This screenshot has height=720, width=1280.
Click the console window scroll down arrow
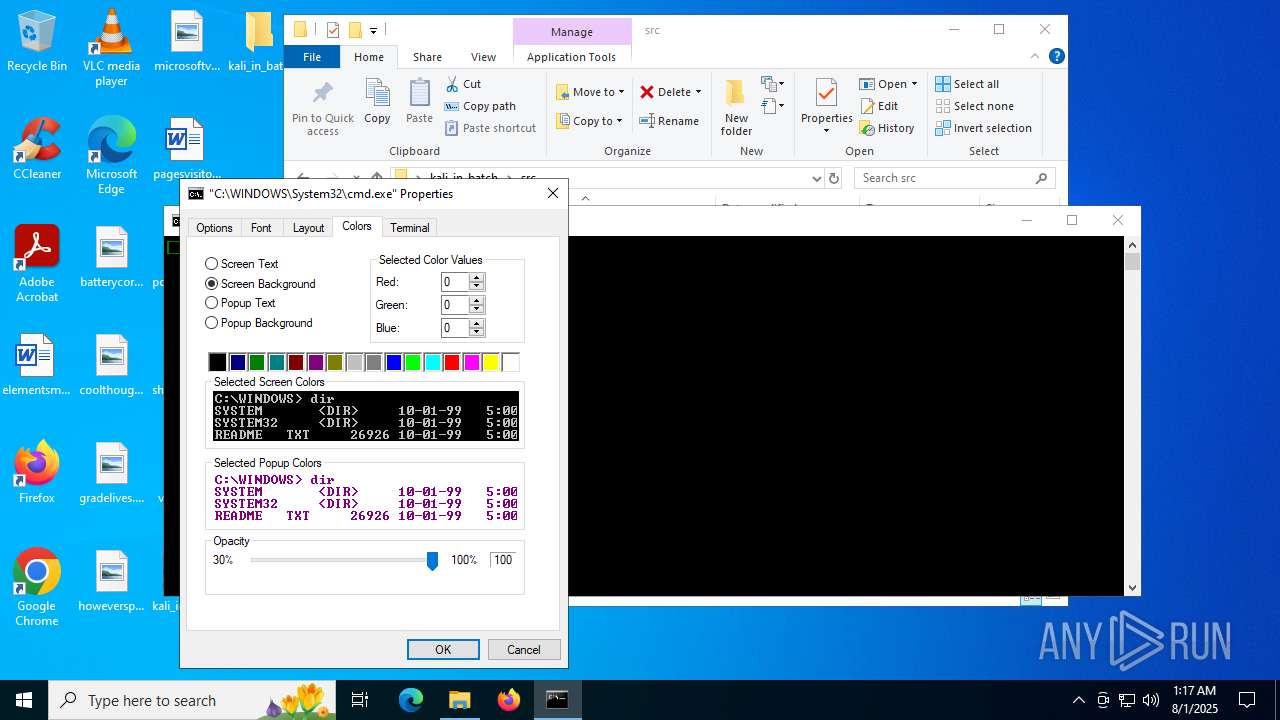point(1132,588)
